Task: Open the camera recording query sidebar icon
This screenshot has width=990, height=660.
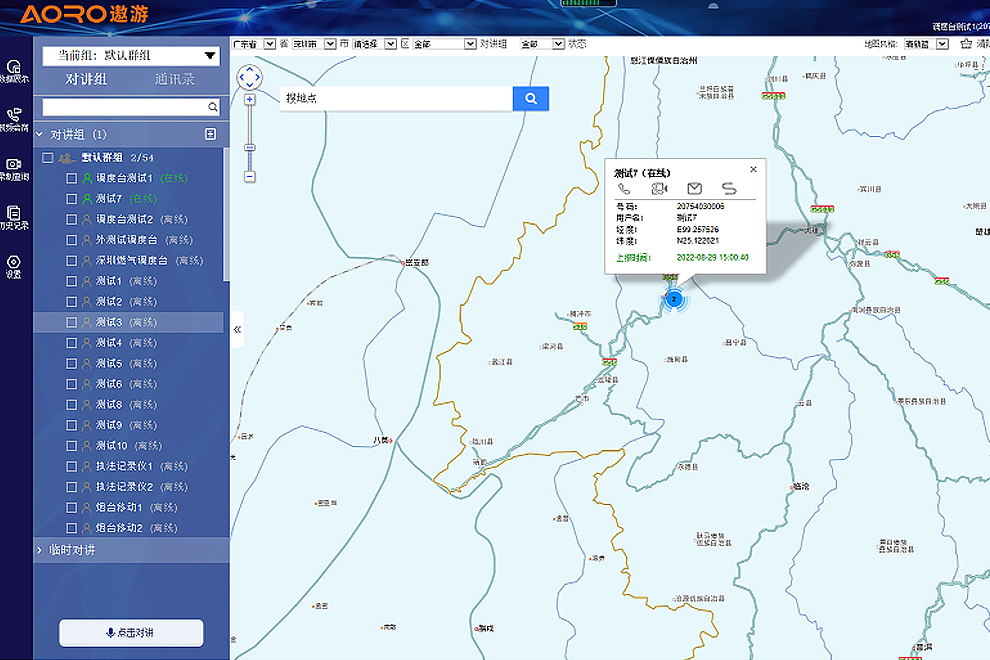Action: pyautogui.click(x=14, y=164)
